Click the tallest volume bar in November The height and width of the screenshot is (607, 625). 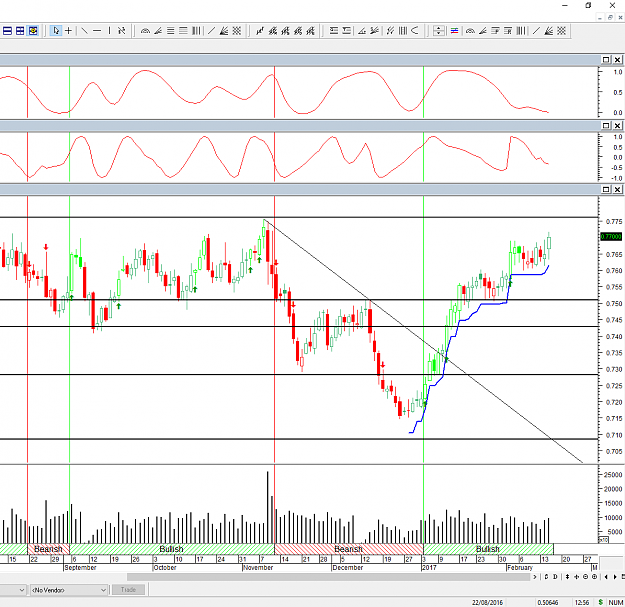[x=267, y=507]
